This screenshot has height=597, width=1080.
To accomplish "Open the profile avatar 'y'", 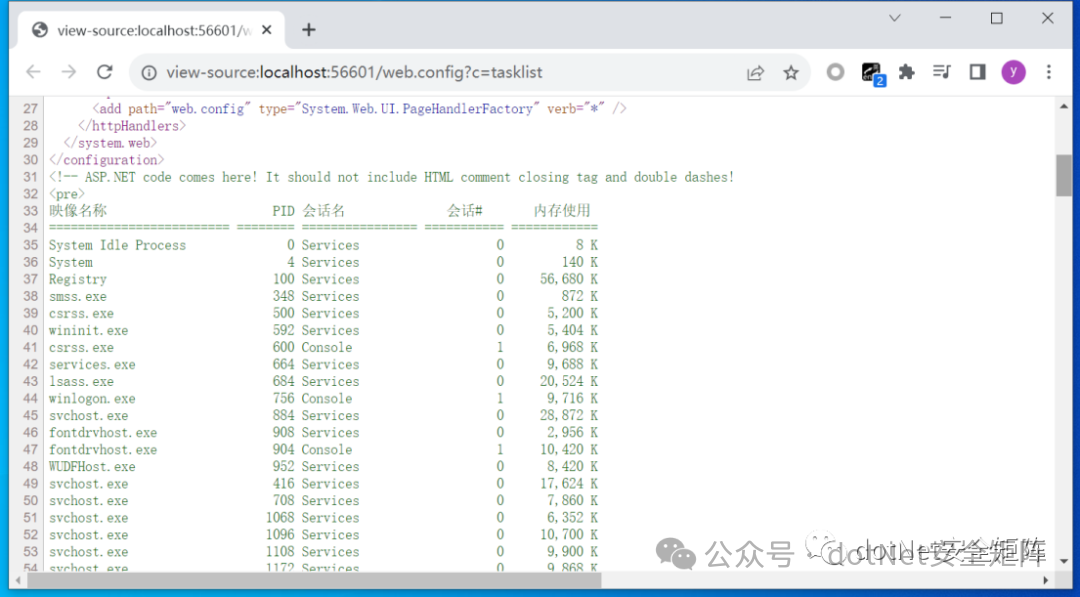I will 1013,72.
